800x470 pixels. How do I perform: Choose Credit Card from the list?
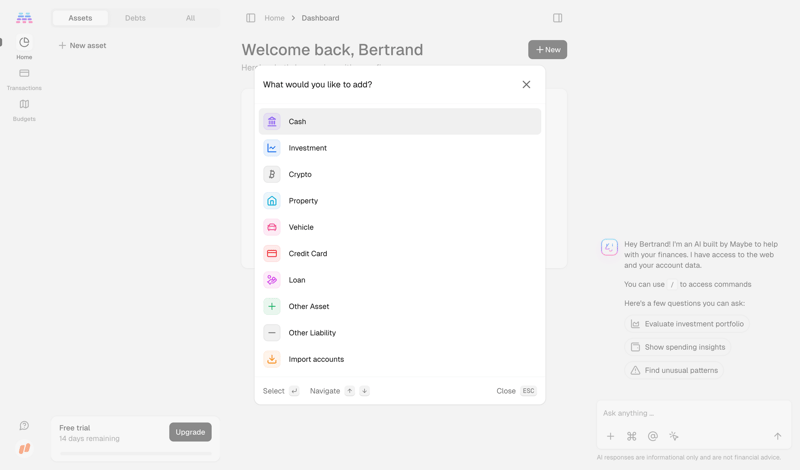pos(399,254)
